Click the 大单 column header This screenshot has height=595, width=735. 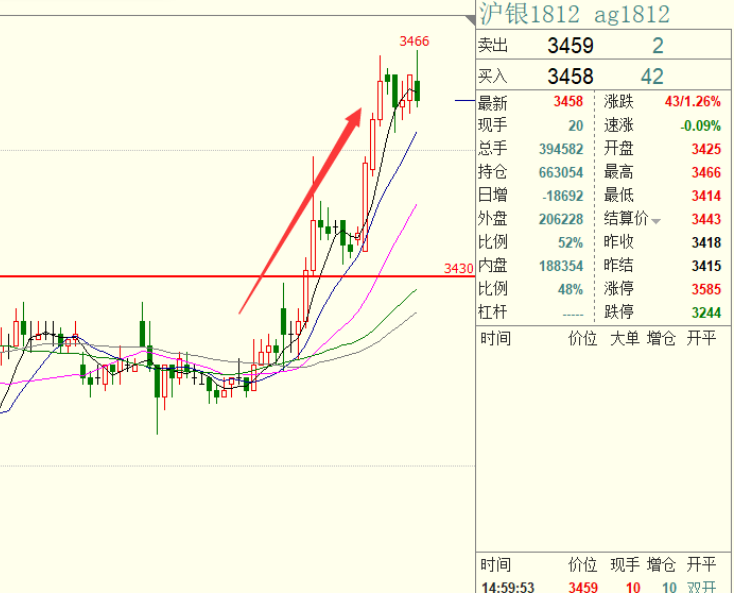(x=624, y=338)
